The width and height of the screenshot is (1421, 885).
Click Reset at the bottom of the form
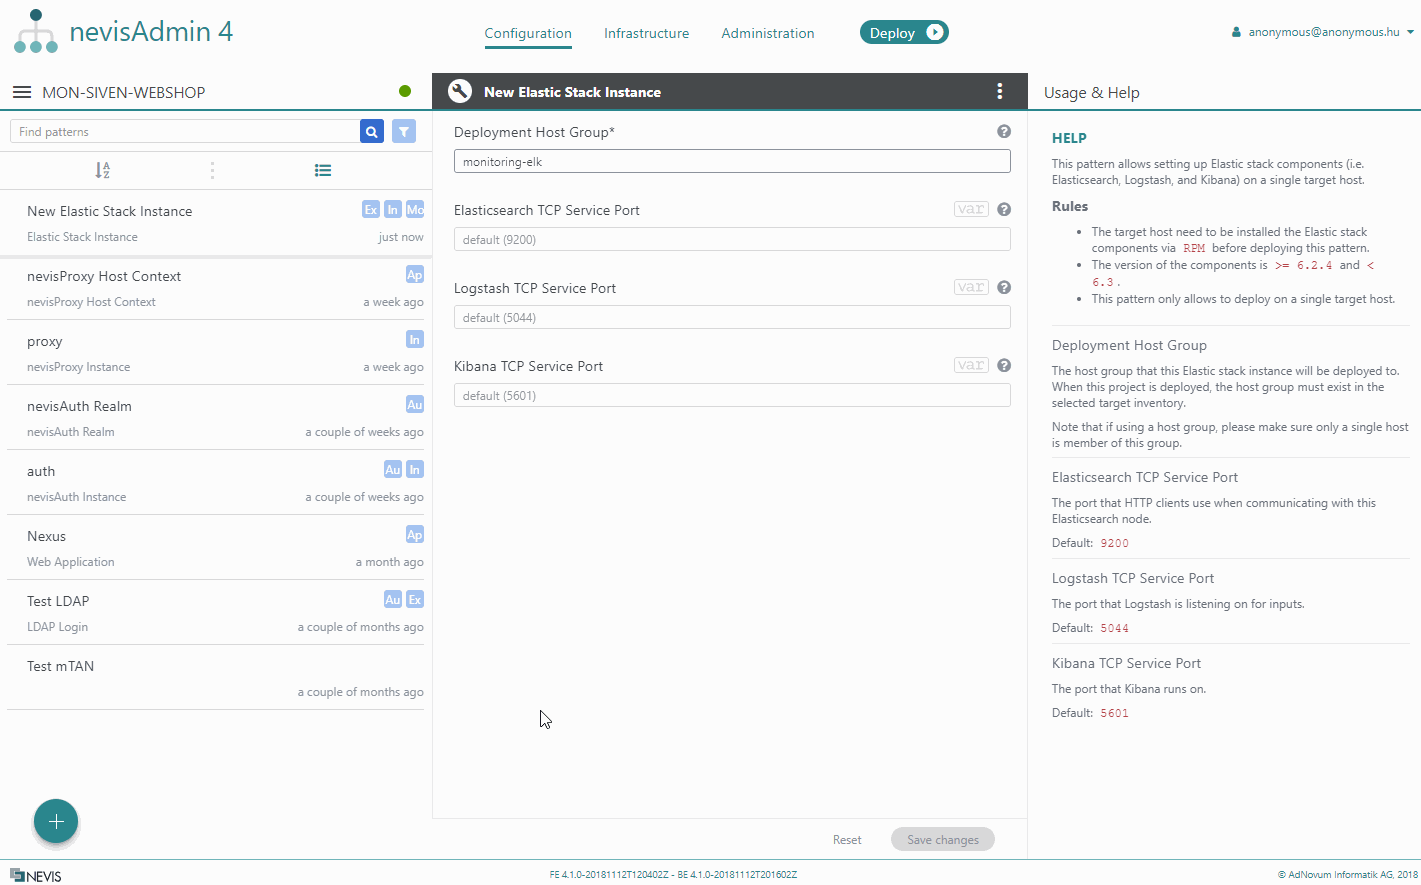pyautogui.click(x=847, y=840)
